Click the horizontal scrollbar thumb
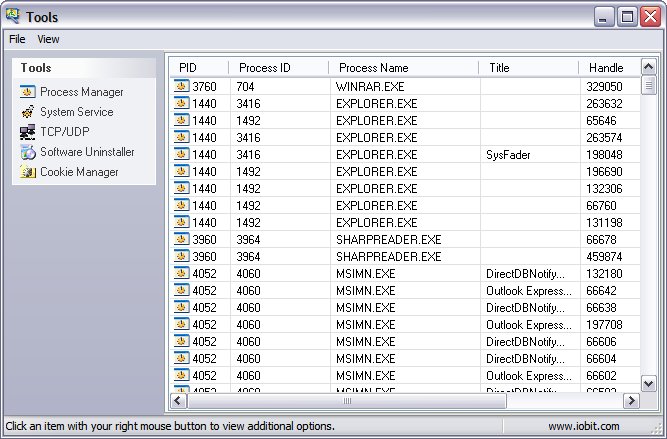 (347, 400)
